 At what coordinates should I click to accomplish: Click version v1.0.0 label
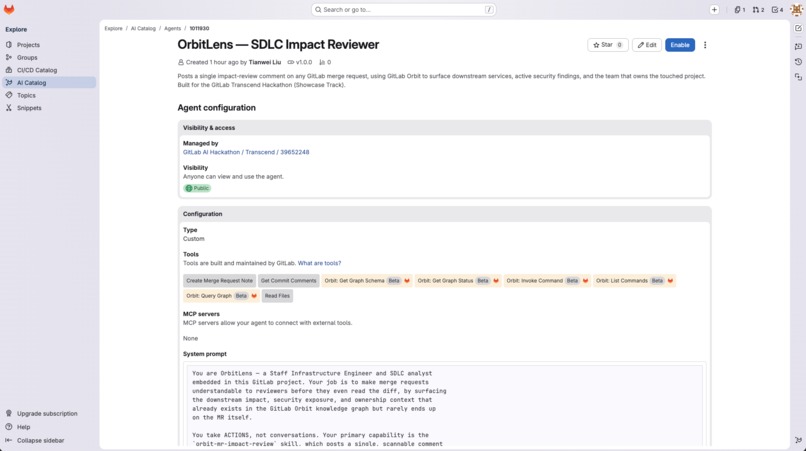[300, 62]
